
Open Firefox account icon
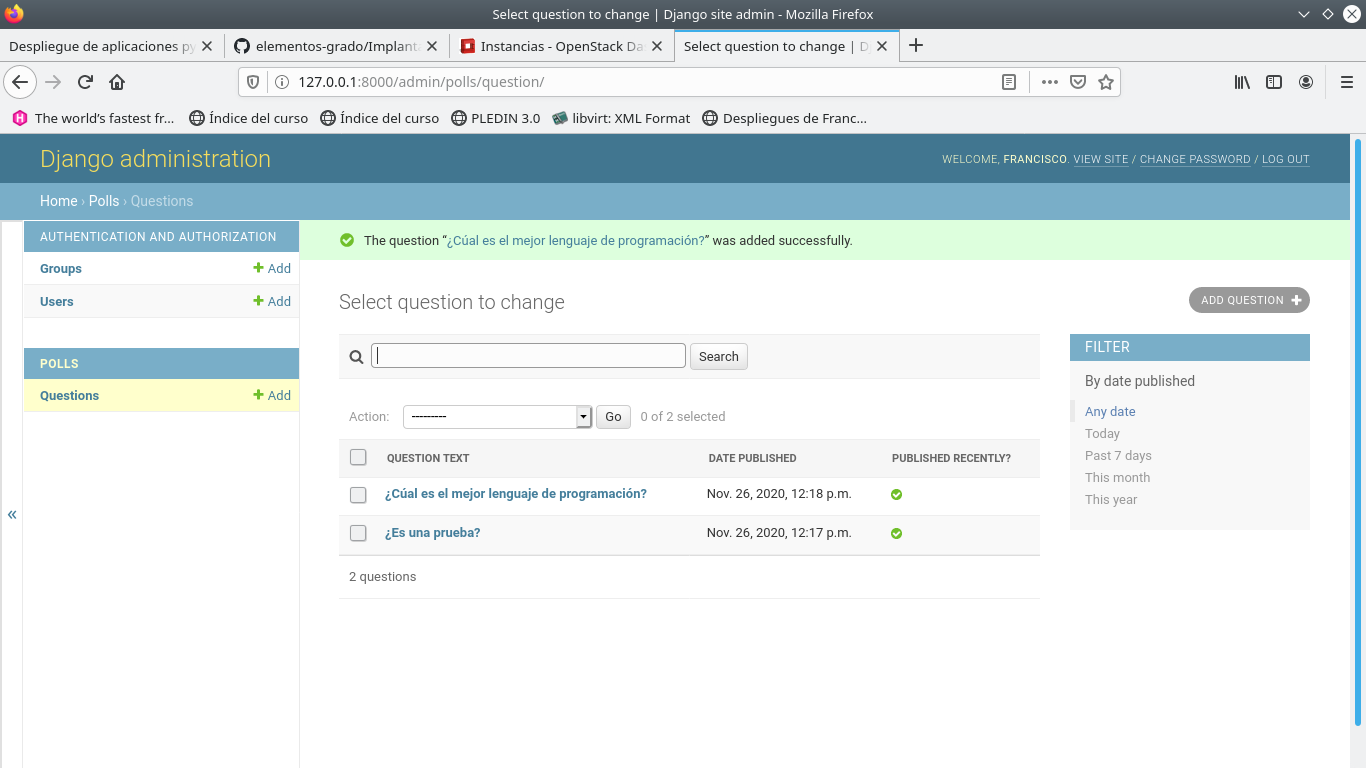point(1306,82)
